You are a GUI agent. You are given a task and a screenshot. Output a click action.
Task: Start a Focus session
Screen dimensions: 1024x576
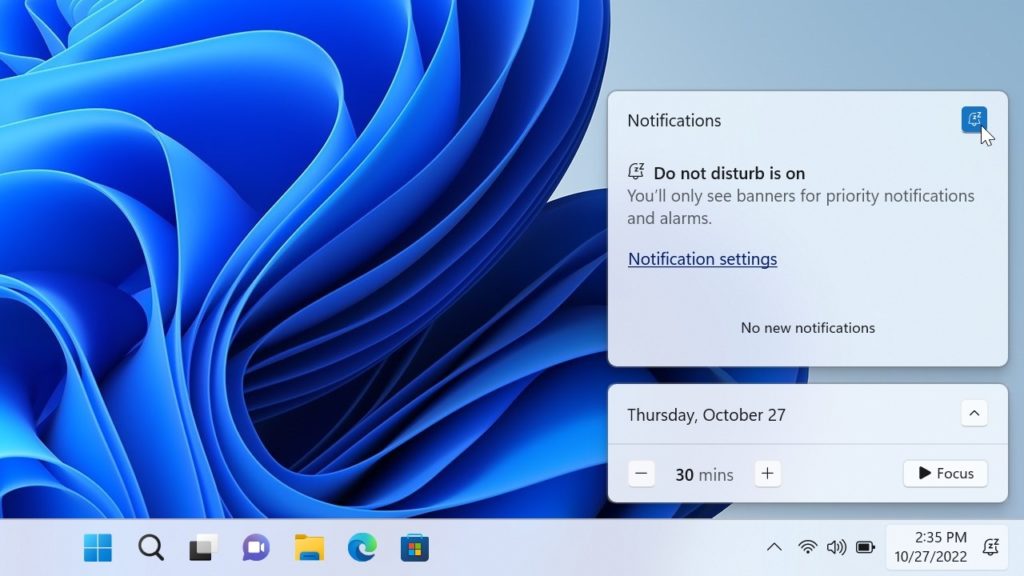click(944, 473)
